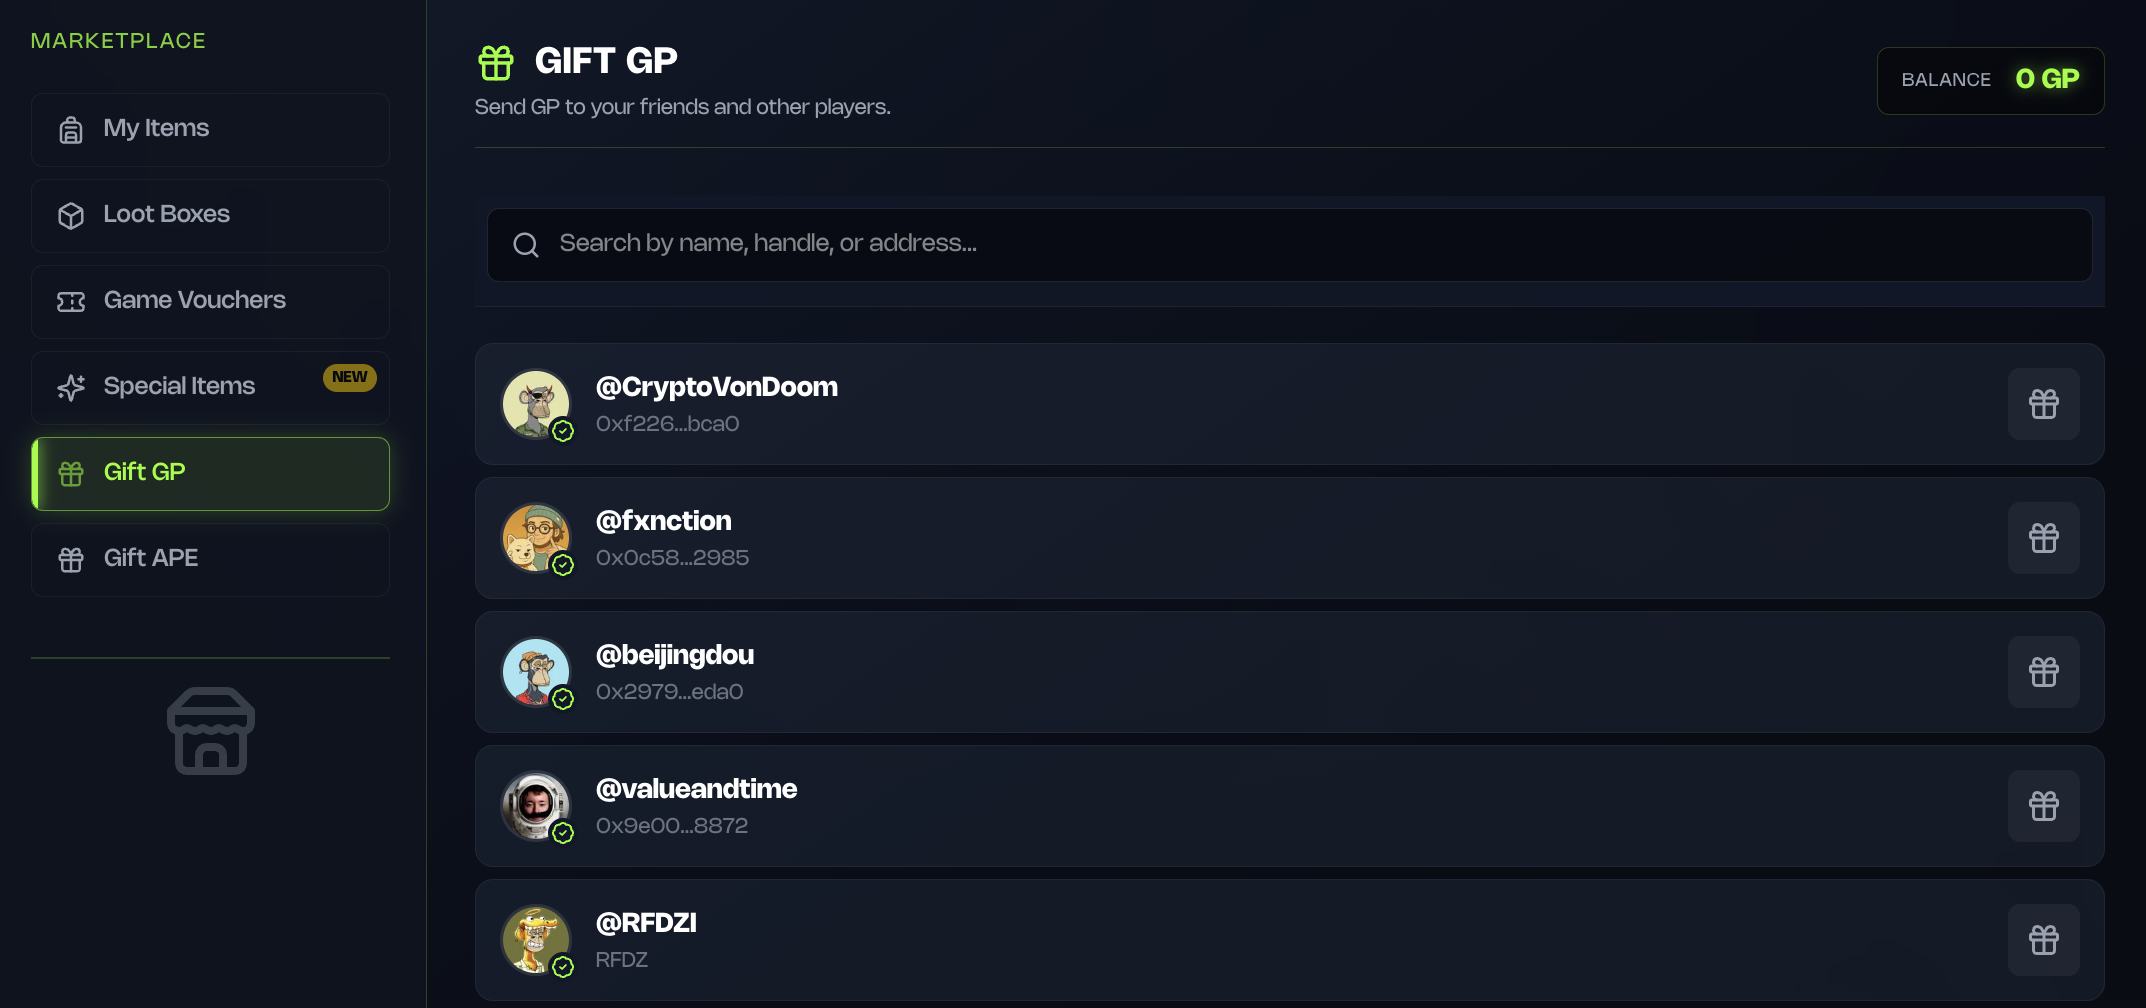2146x1008 pixels.
Task: Click the search magnifier icon
Action: (x=526, y=245)
